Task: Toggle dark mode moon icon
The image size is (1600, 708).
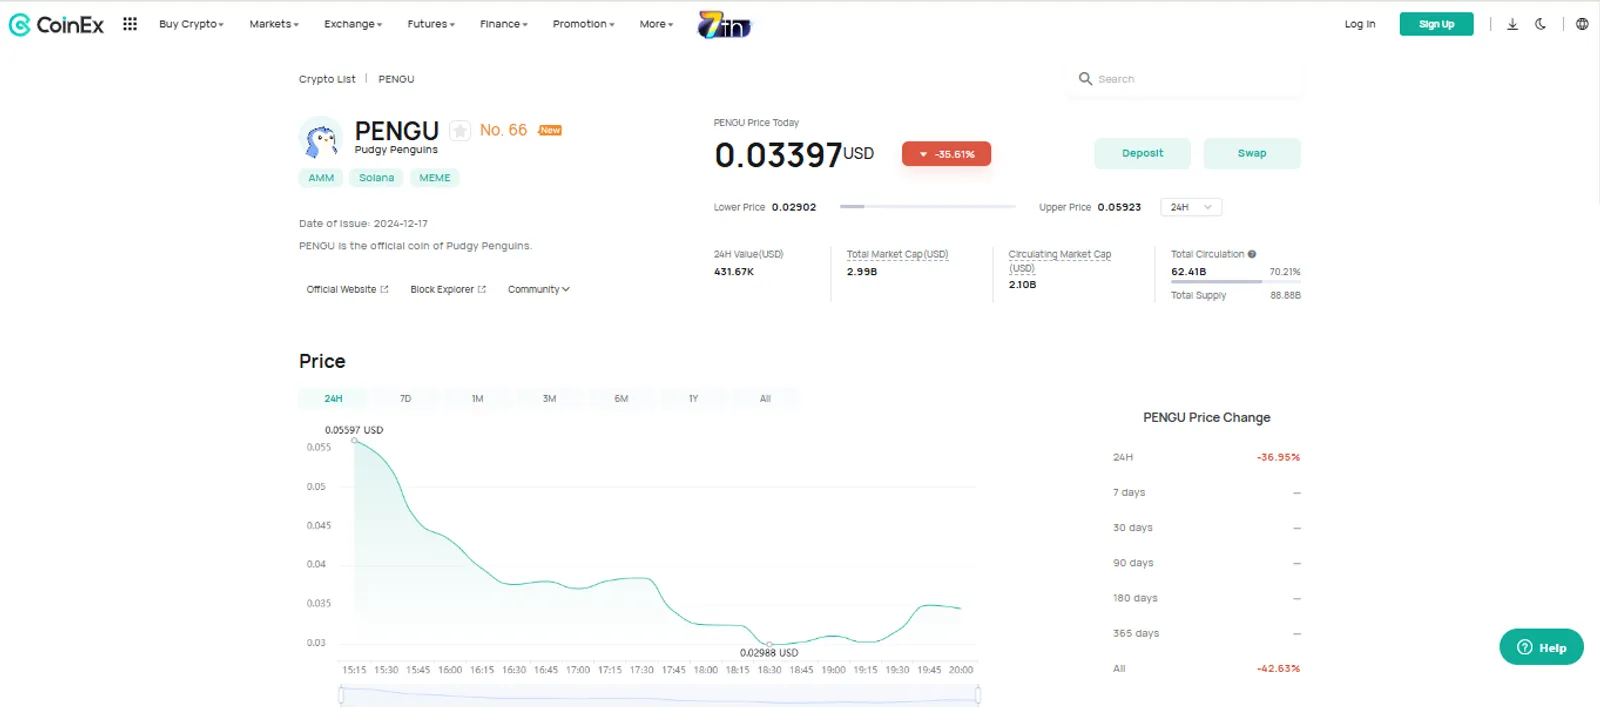Action: [1541, 24]
